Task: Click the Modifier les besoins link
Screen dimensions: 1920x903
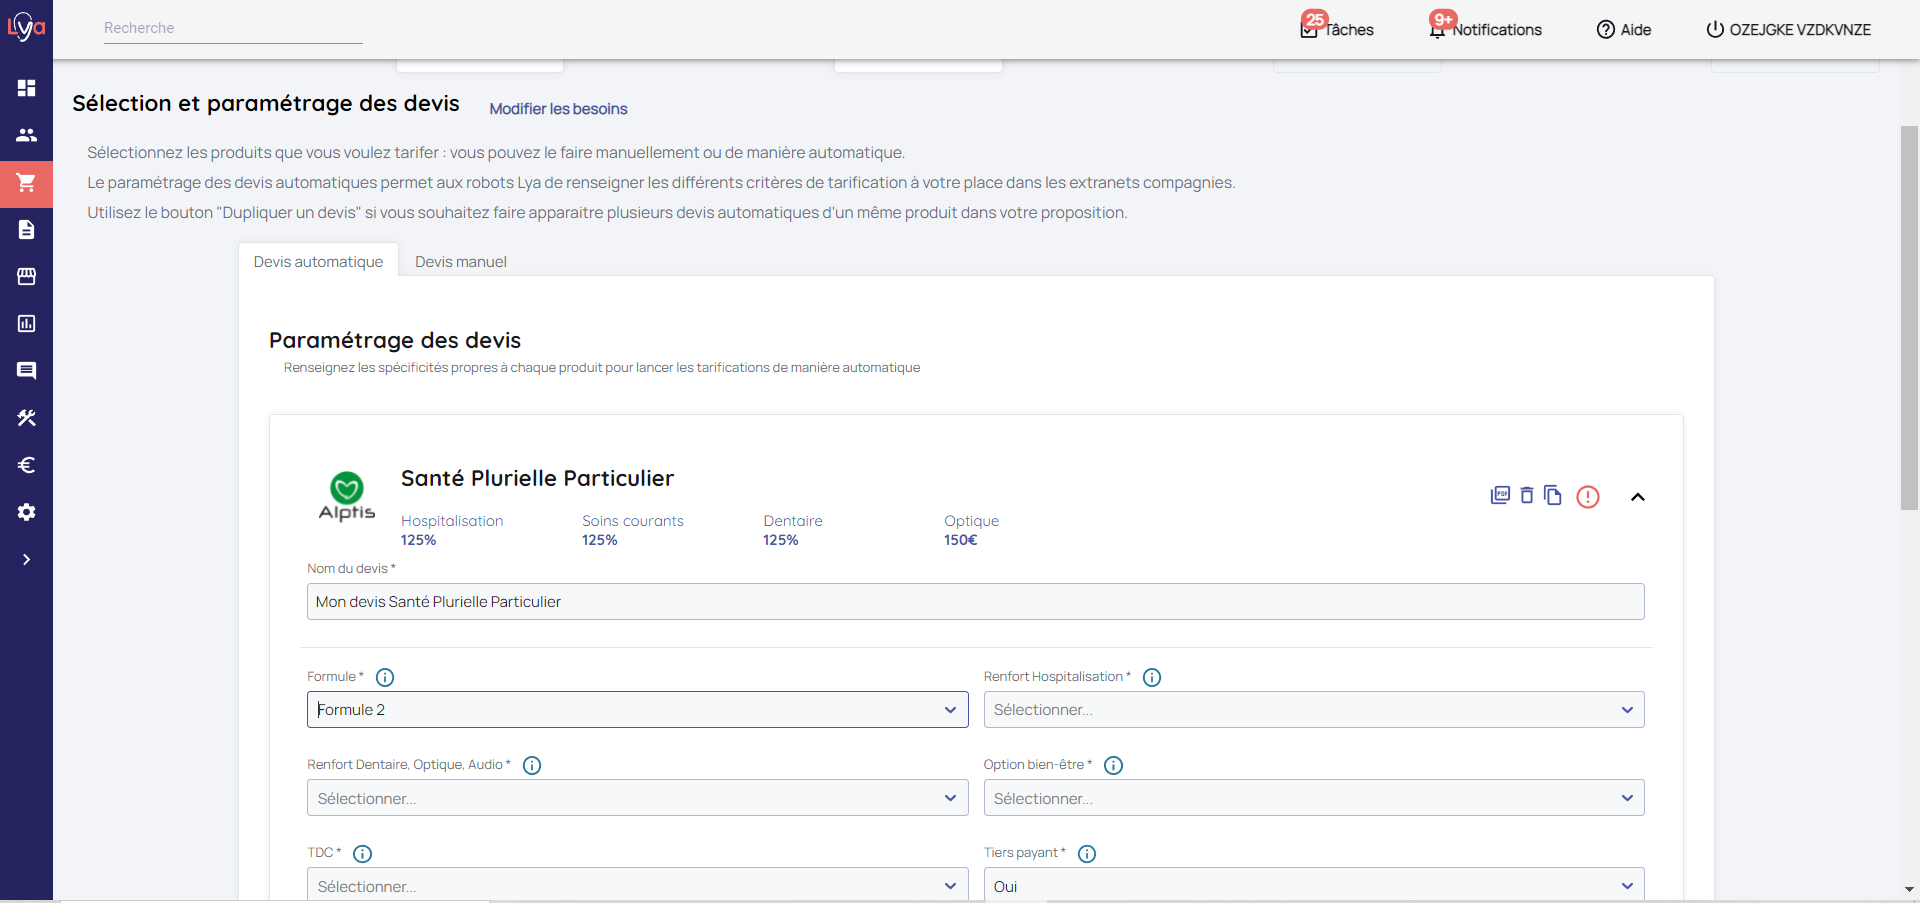Action: click(558, 109)
